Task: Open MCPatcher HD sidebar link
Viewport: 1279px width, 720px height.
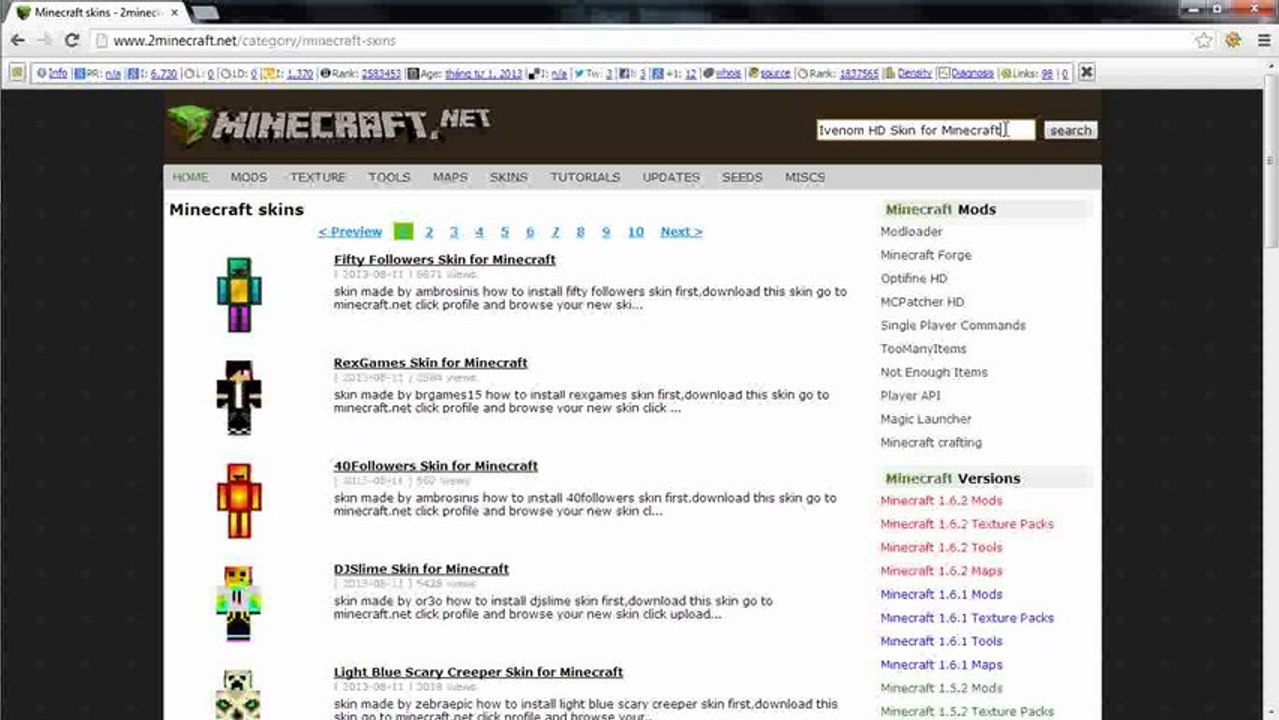Action: [x=922, y=302]
